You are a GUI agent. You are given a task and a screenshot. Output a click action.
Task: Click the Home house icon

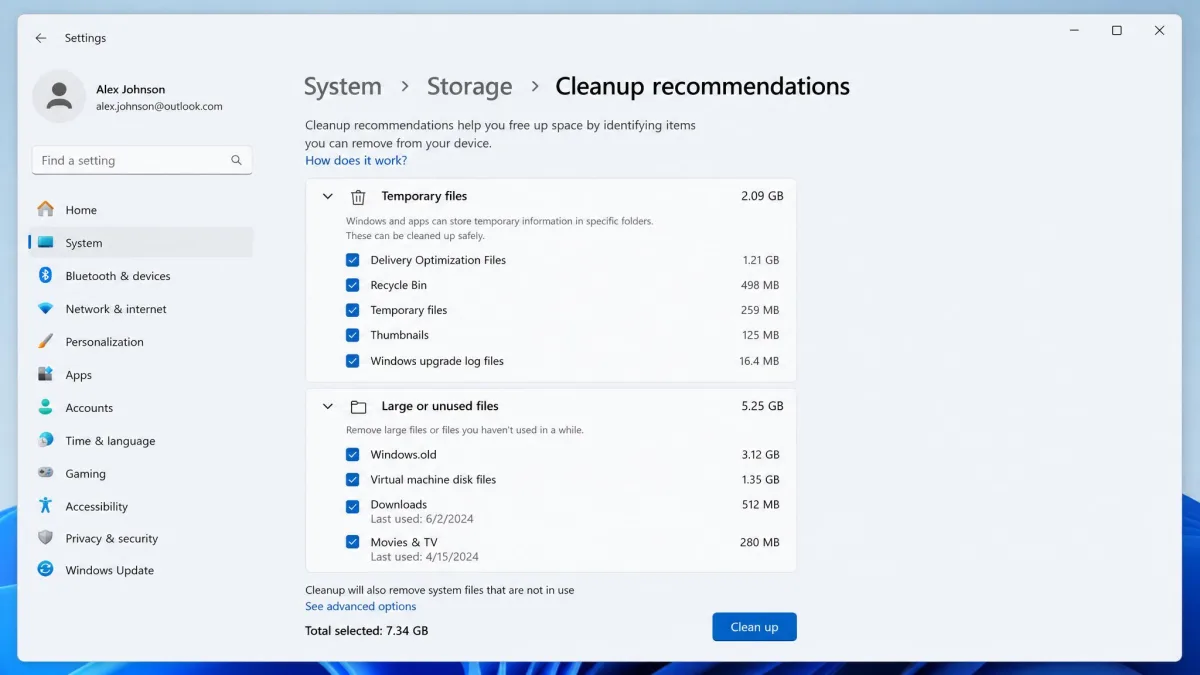click(46, 209)
